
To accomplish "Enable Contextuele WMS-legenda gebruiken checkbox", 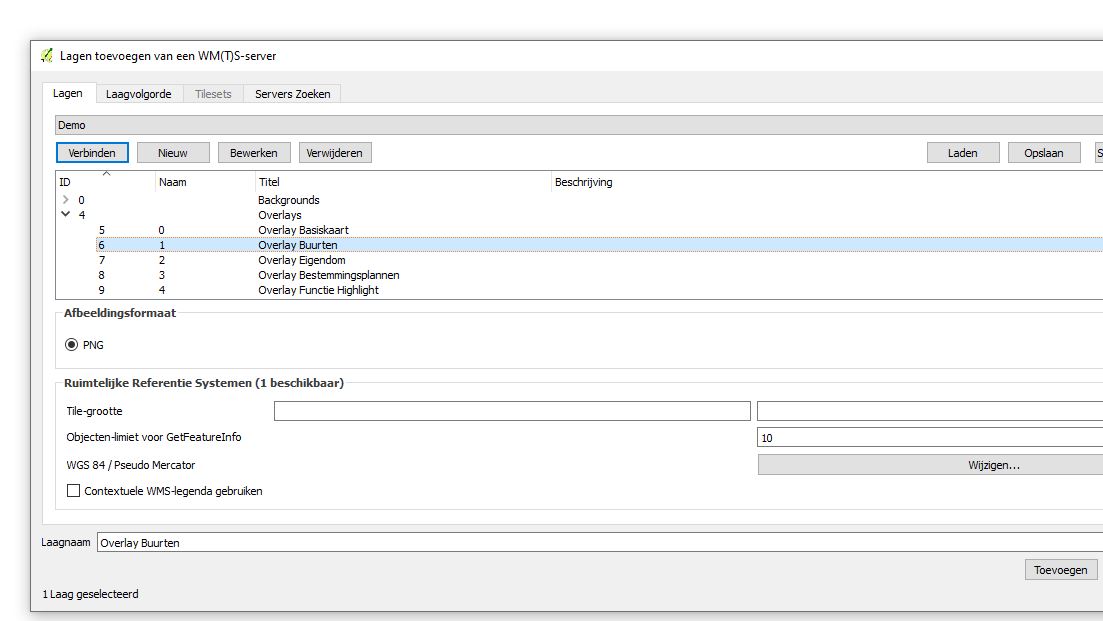I will click(73, 491).
